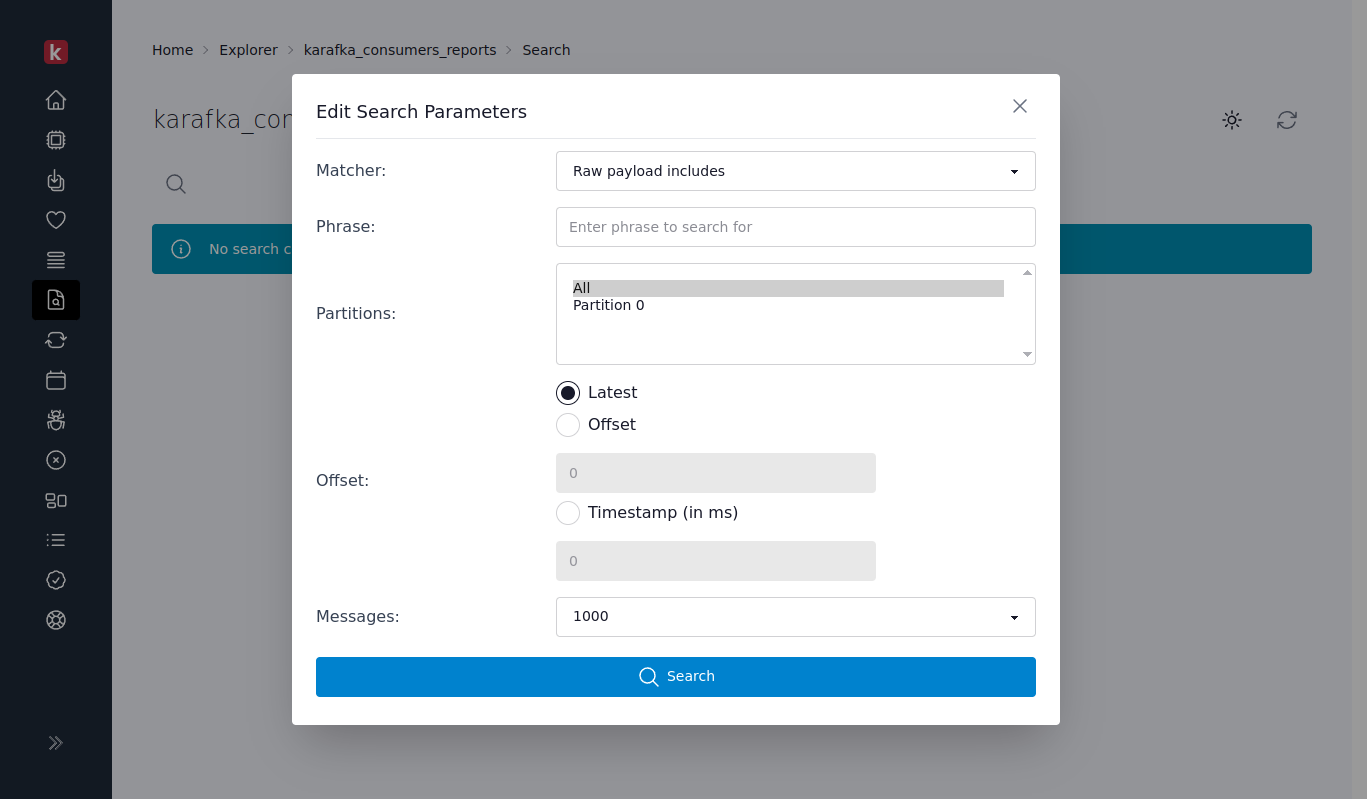Go to Explorer breadcrumb link
This screenshot has height=799, width=1367.
point(248,50)
